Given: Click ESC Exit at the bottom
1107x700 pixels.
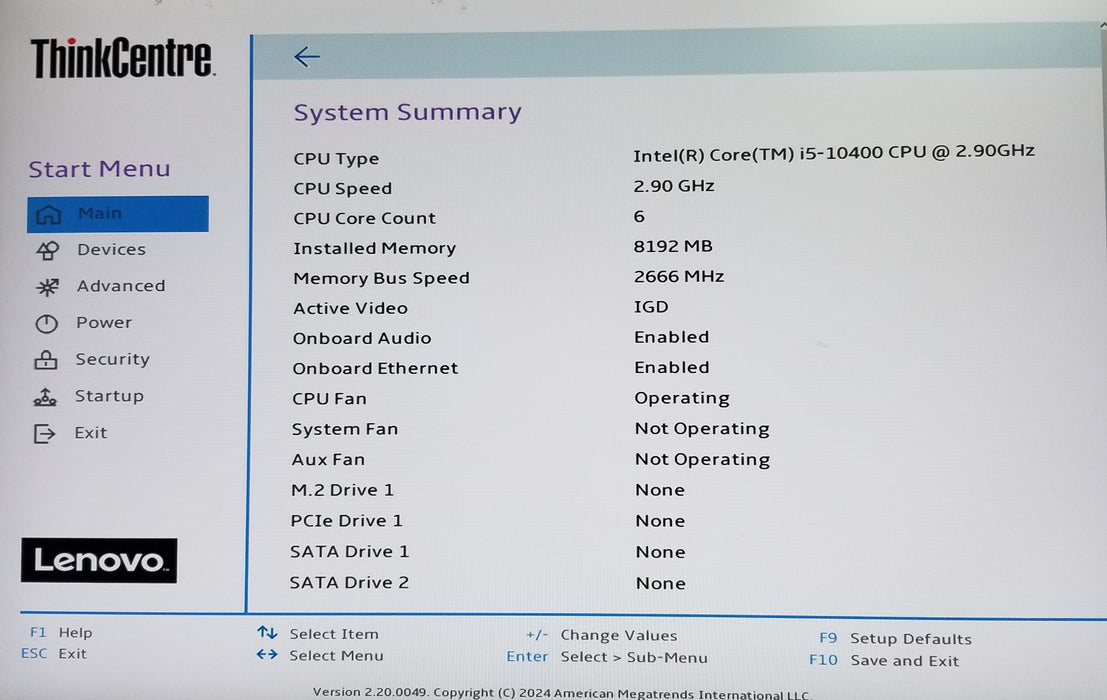Looking at the screenshot, I should click(54, 653).
